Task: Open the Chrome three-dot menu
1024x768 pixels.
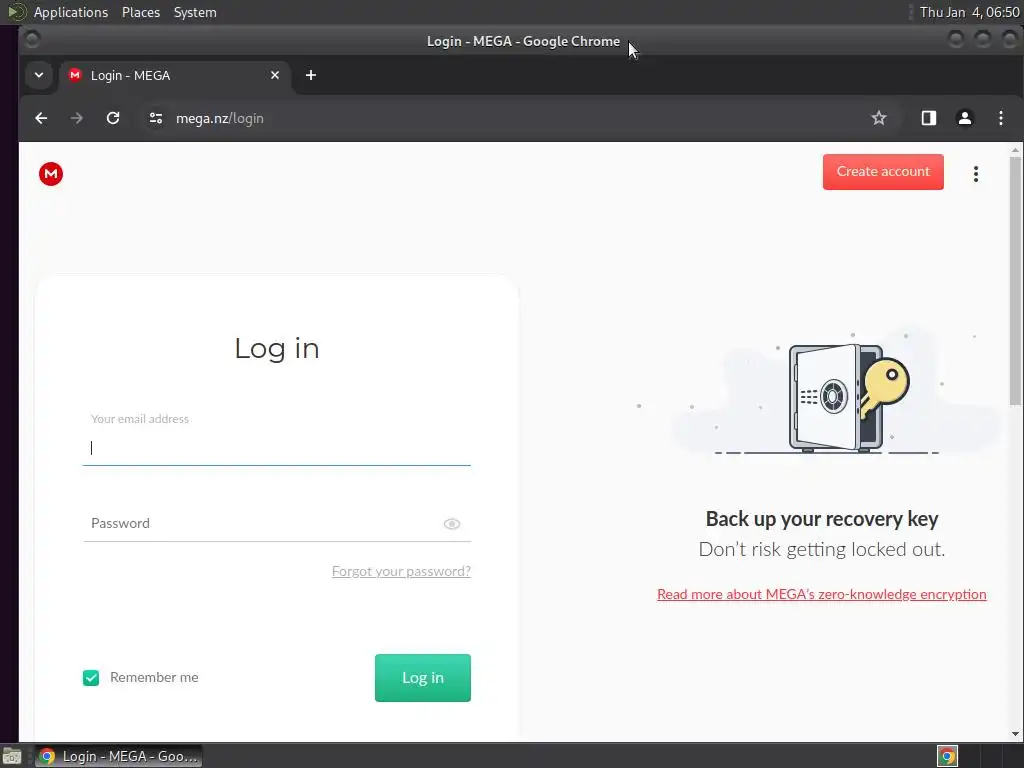Action: (x=1000, y=118)
